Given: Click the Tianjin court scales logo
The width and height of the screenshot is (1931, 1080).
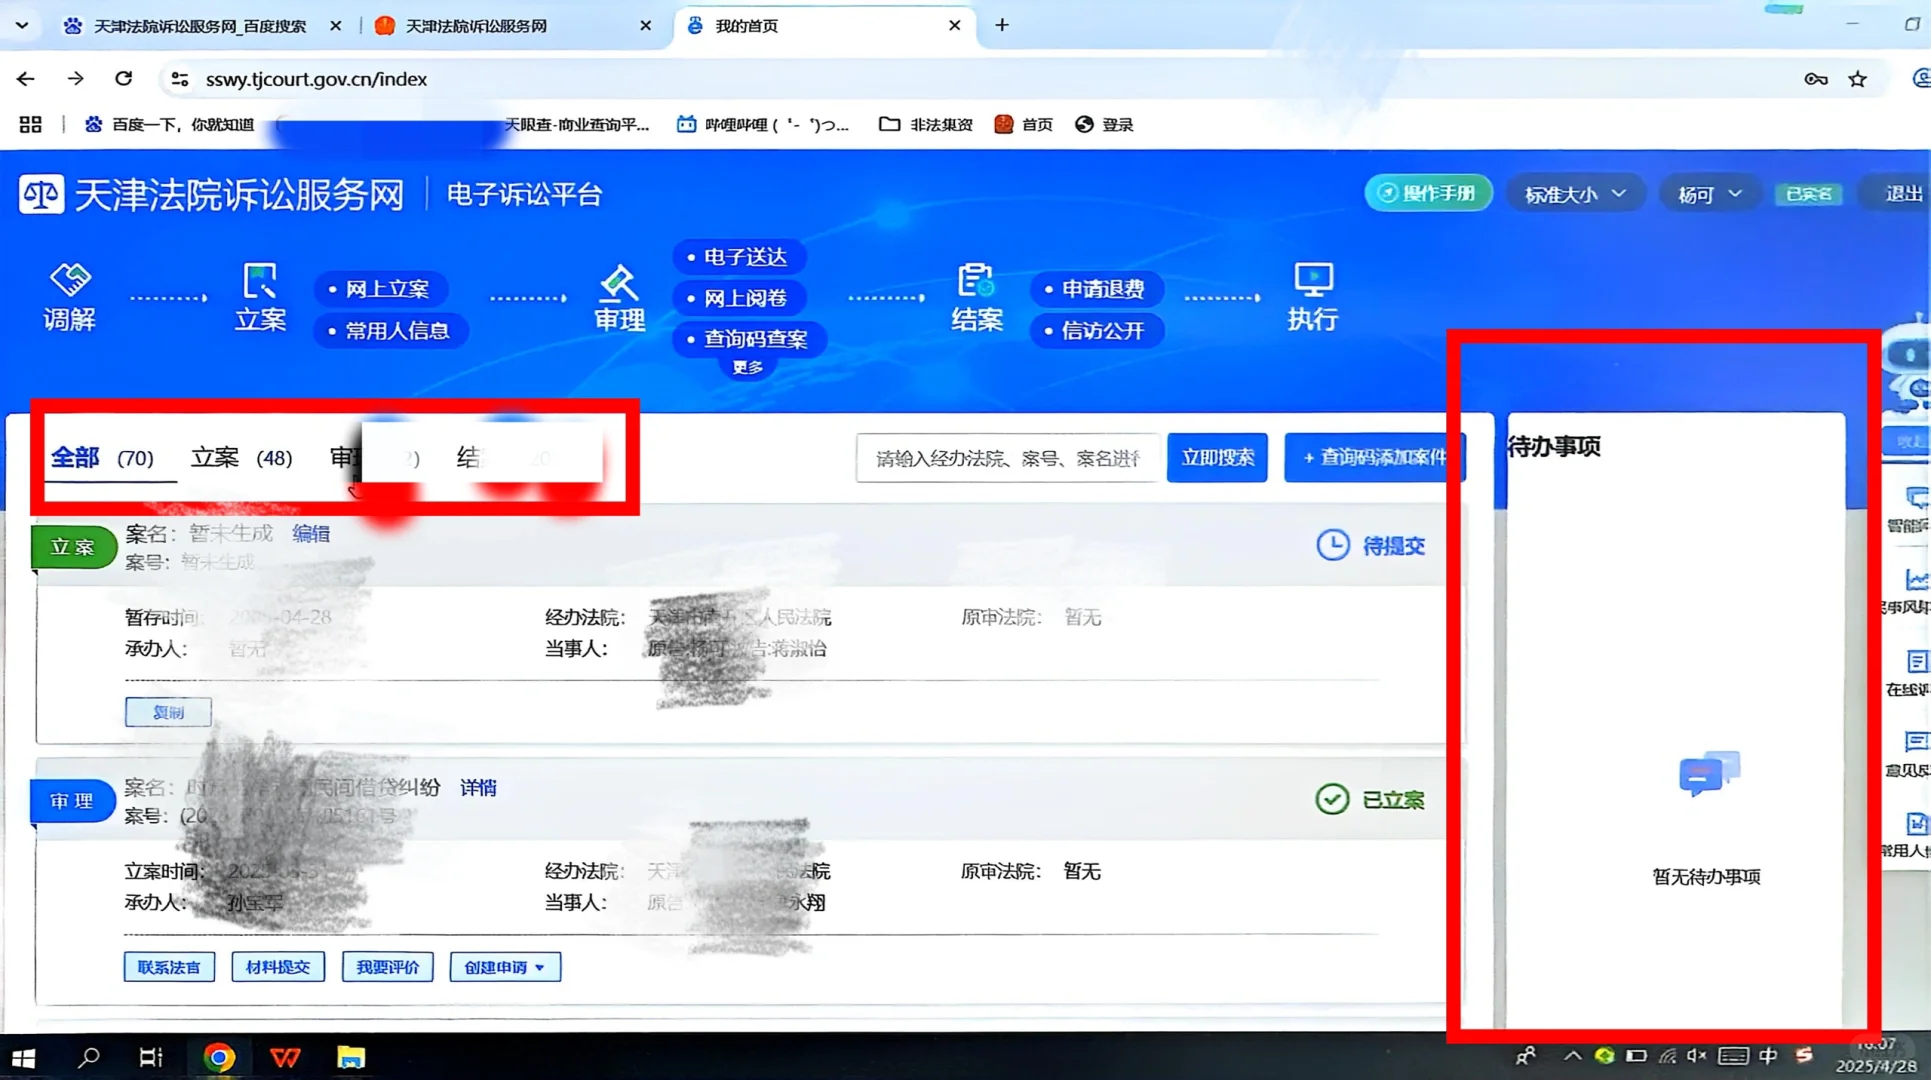Looking at the screenshot, I should click(x=41, y=194).
